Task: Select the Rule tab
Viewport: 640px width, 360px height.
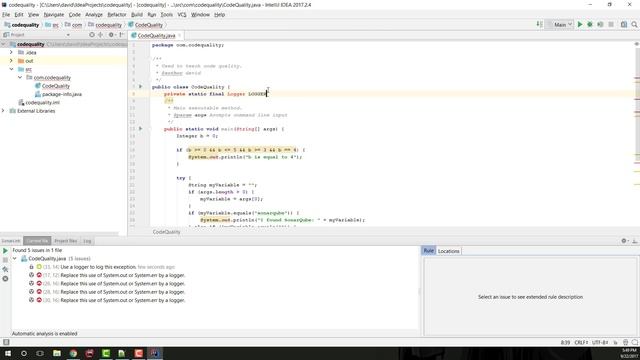Action: pyautogui.click(x=429, y=251)
